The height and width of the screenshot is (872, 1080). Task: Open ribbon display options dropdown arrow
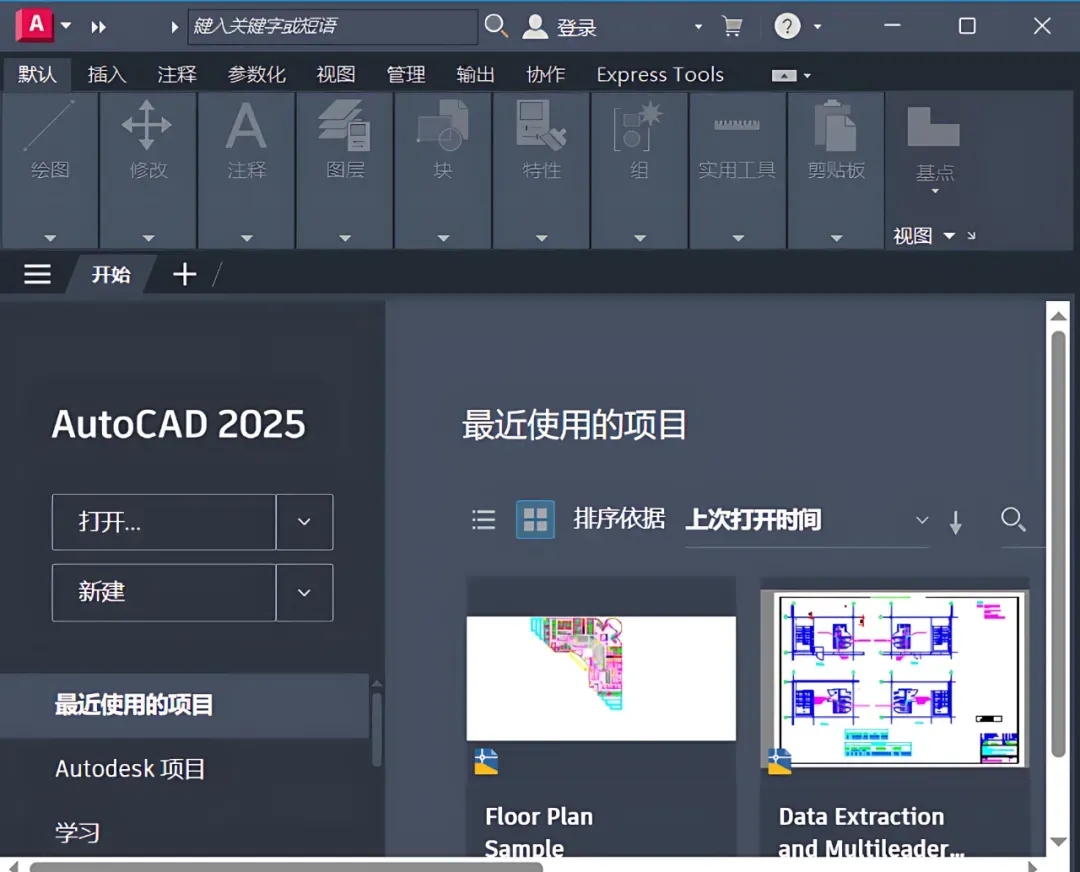point(807,76)
